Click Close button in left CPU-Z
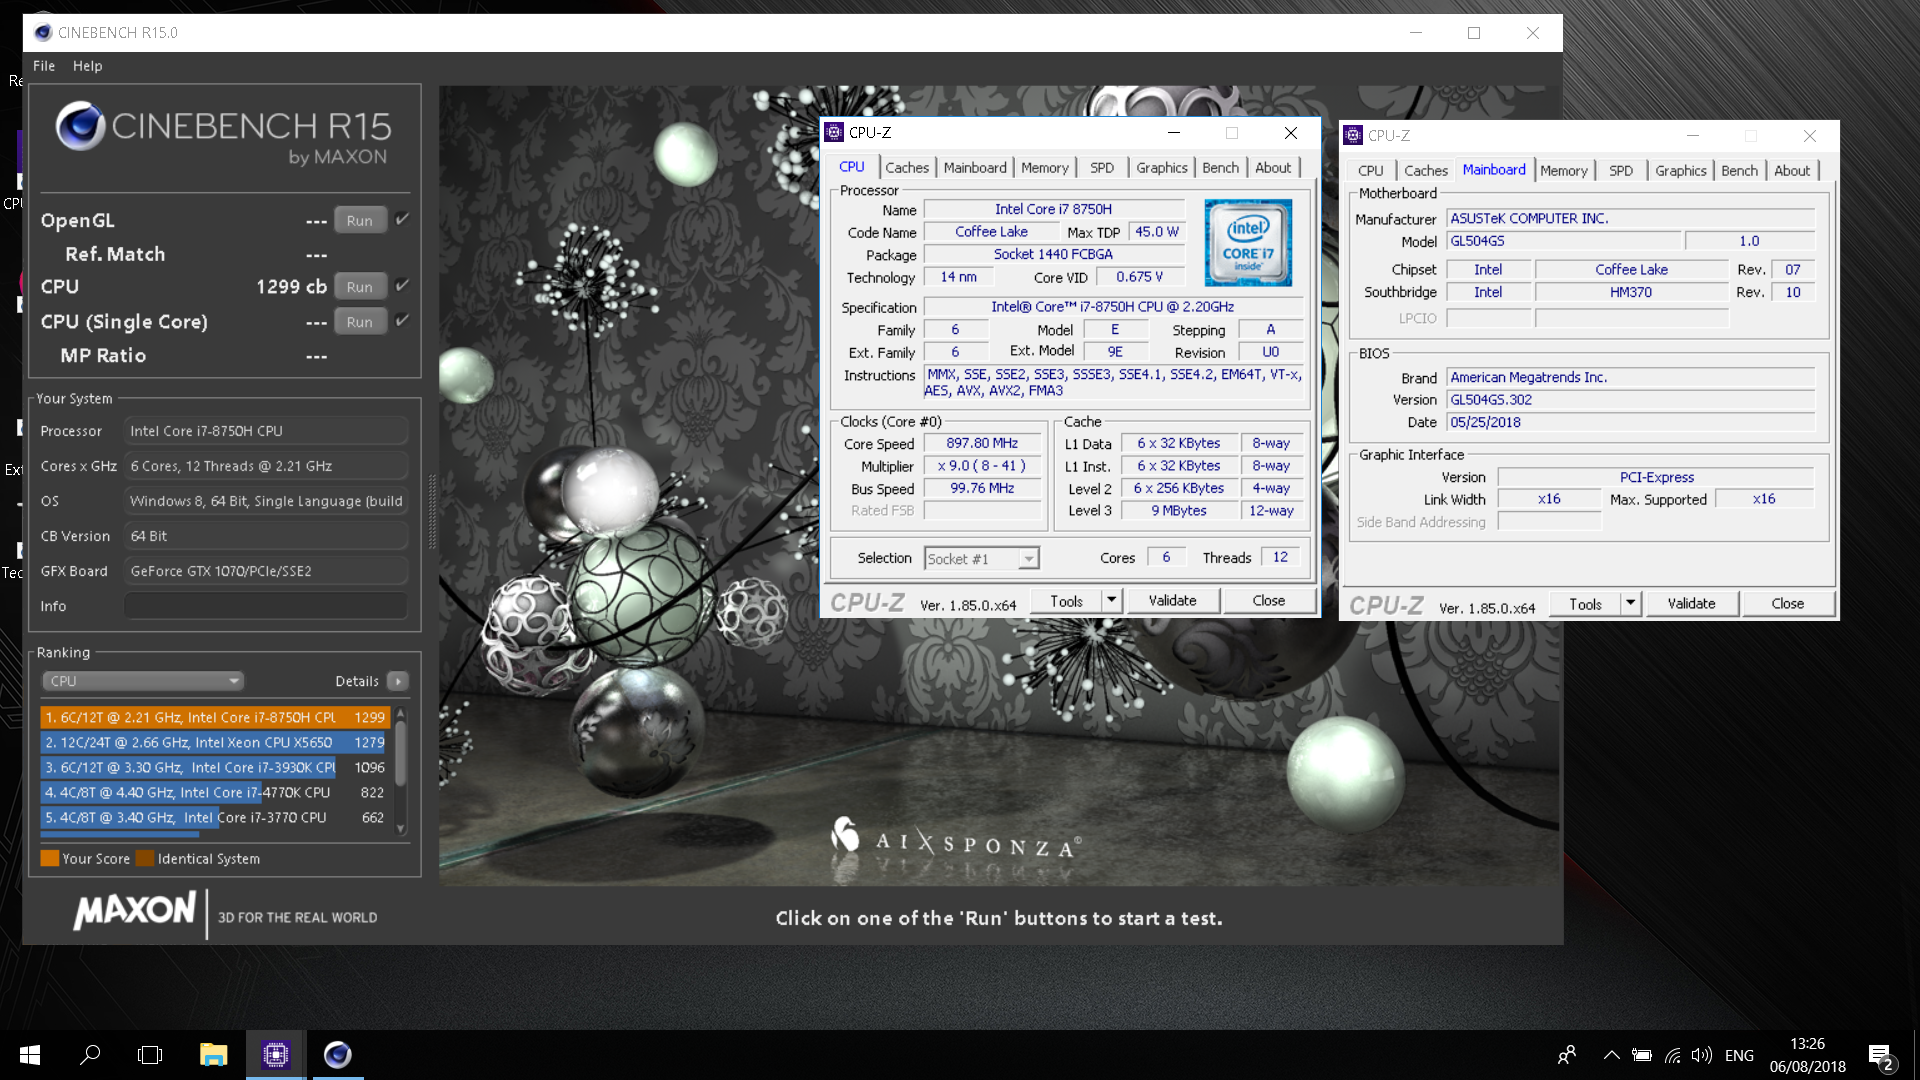This screenshot has width=1920, height=1080. (1269, 601)
